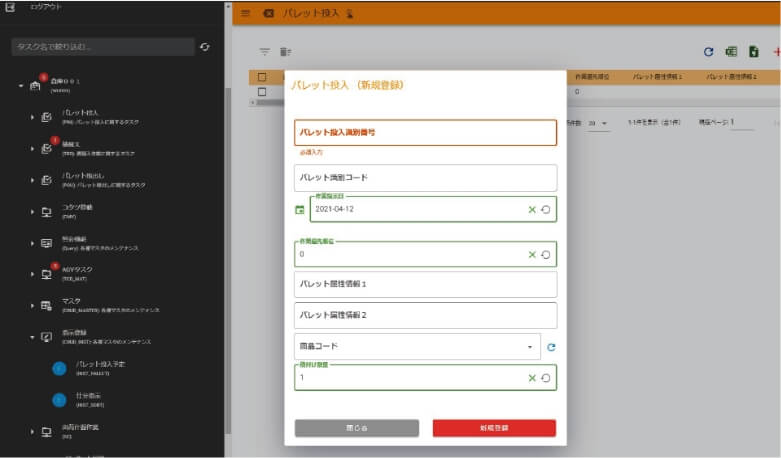Click the back/close tab icon beside パレット投入 title
Viewport: 781px width, 458px height.
click(x=268, y=13)
